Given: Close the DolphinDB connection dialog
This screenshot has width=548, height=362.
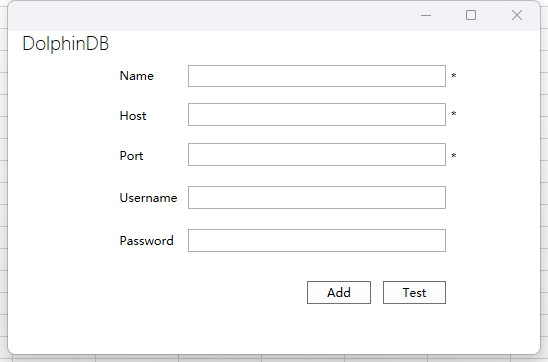Looking at the screenshot, I should 517,15.
